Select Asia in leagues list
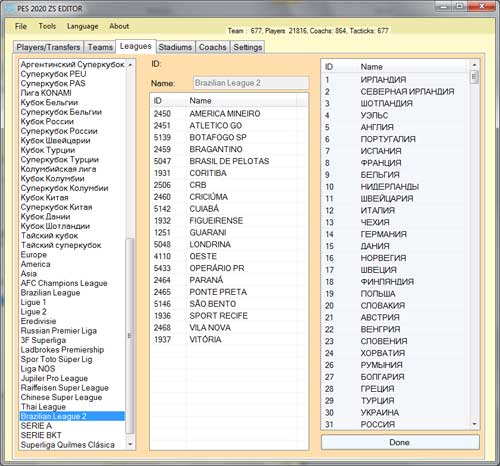 [72, 273]
